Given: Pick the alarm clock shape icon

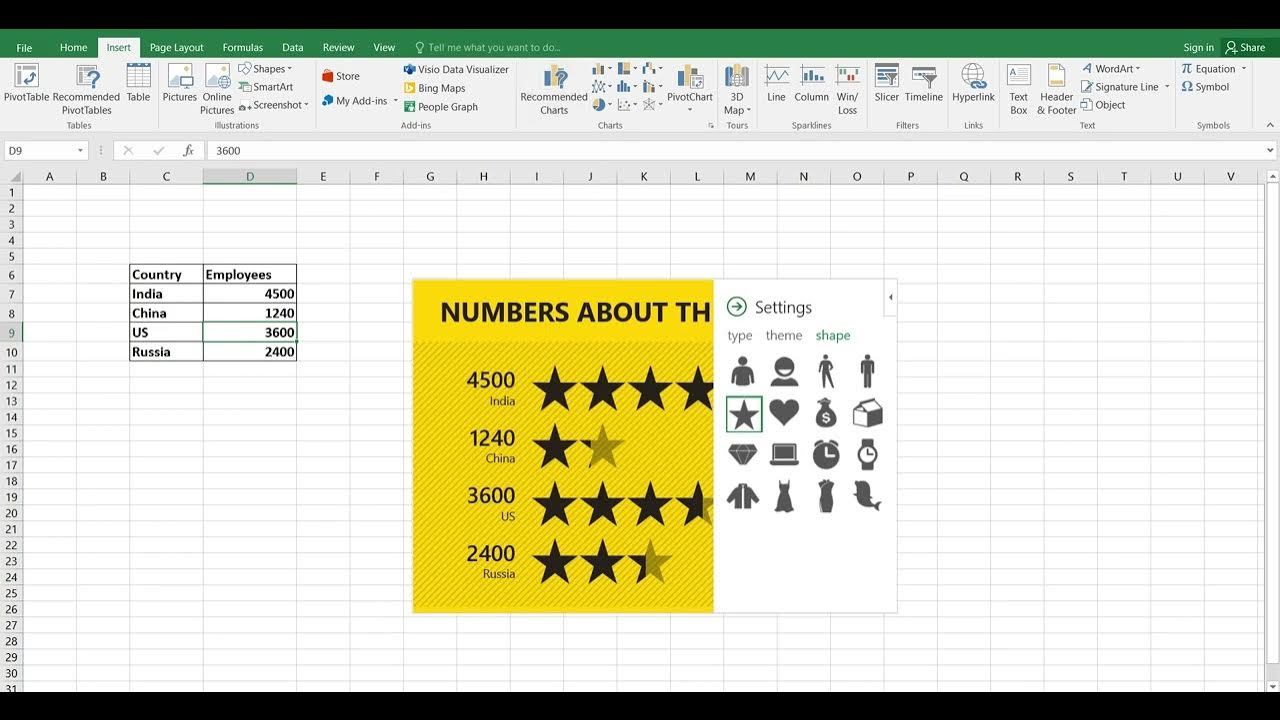Looking at the screenshot, I should [826, 455].
